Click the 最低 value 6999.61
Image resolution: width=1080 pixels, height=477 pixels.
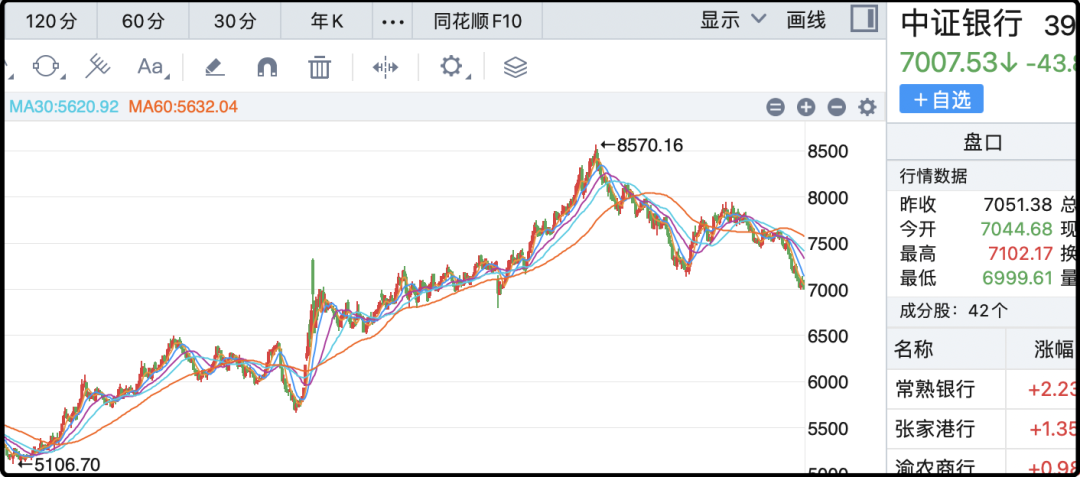[x=1018, y=278]
